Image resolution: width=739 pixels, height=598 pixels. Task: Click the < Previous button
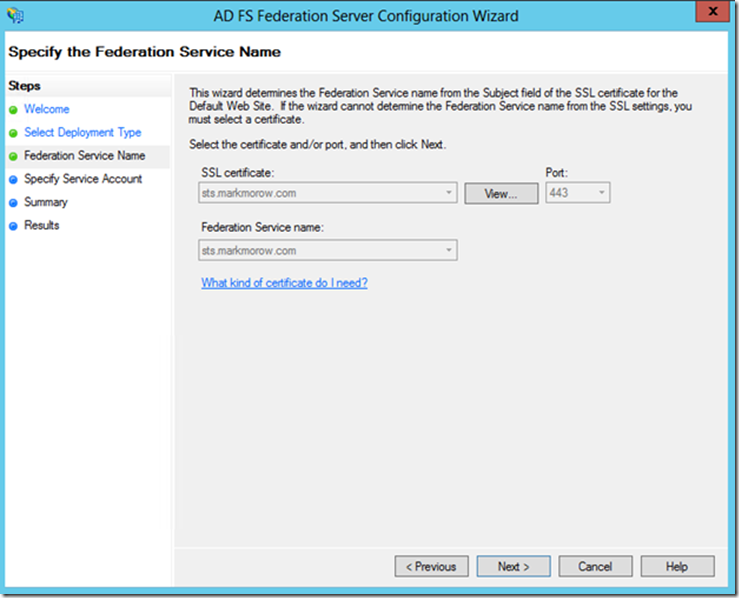click(431, 566)
